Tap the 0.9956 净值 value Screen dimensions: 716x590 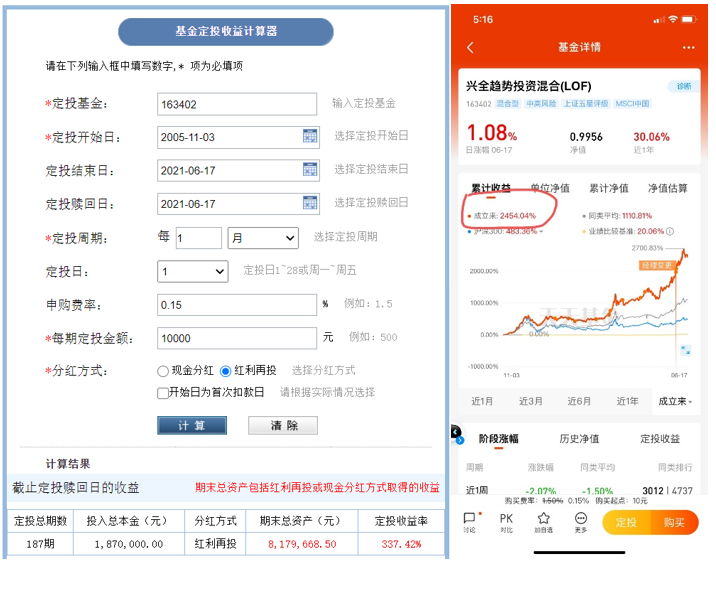point(586,137)
